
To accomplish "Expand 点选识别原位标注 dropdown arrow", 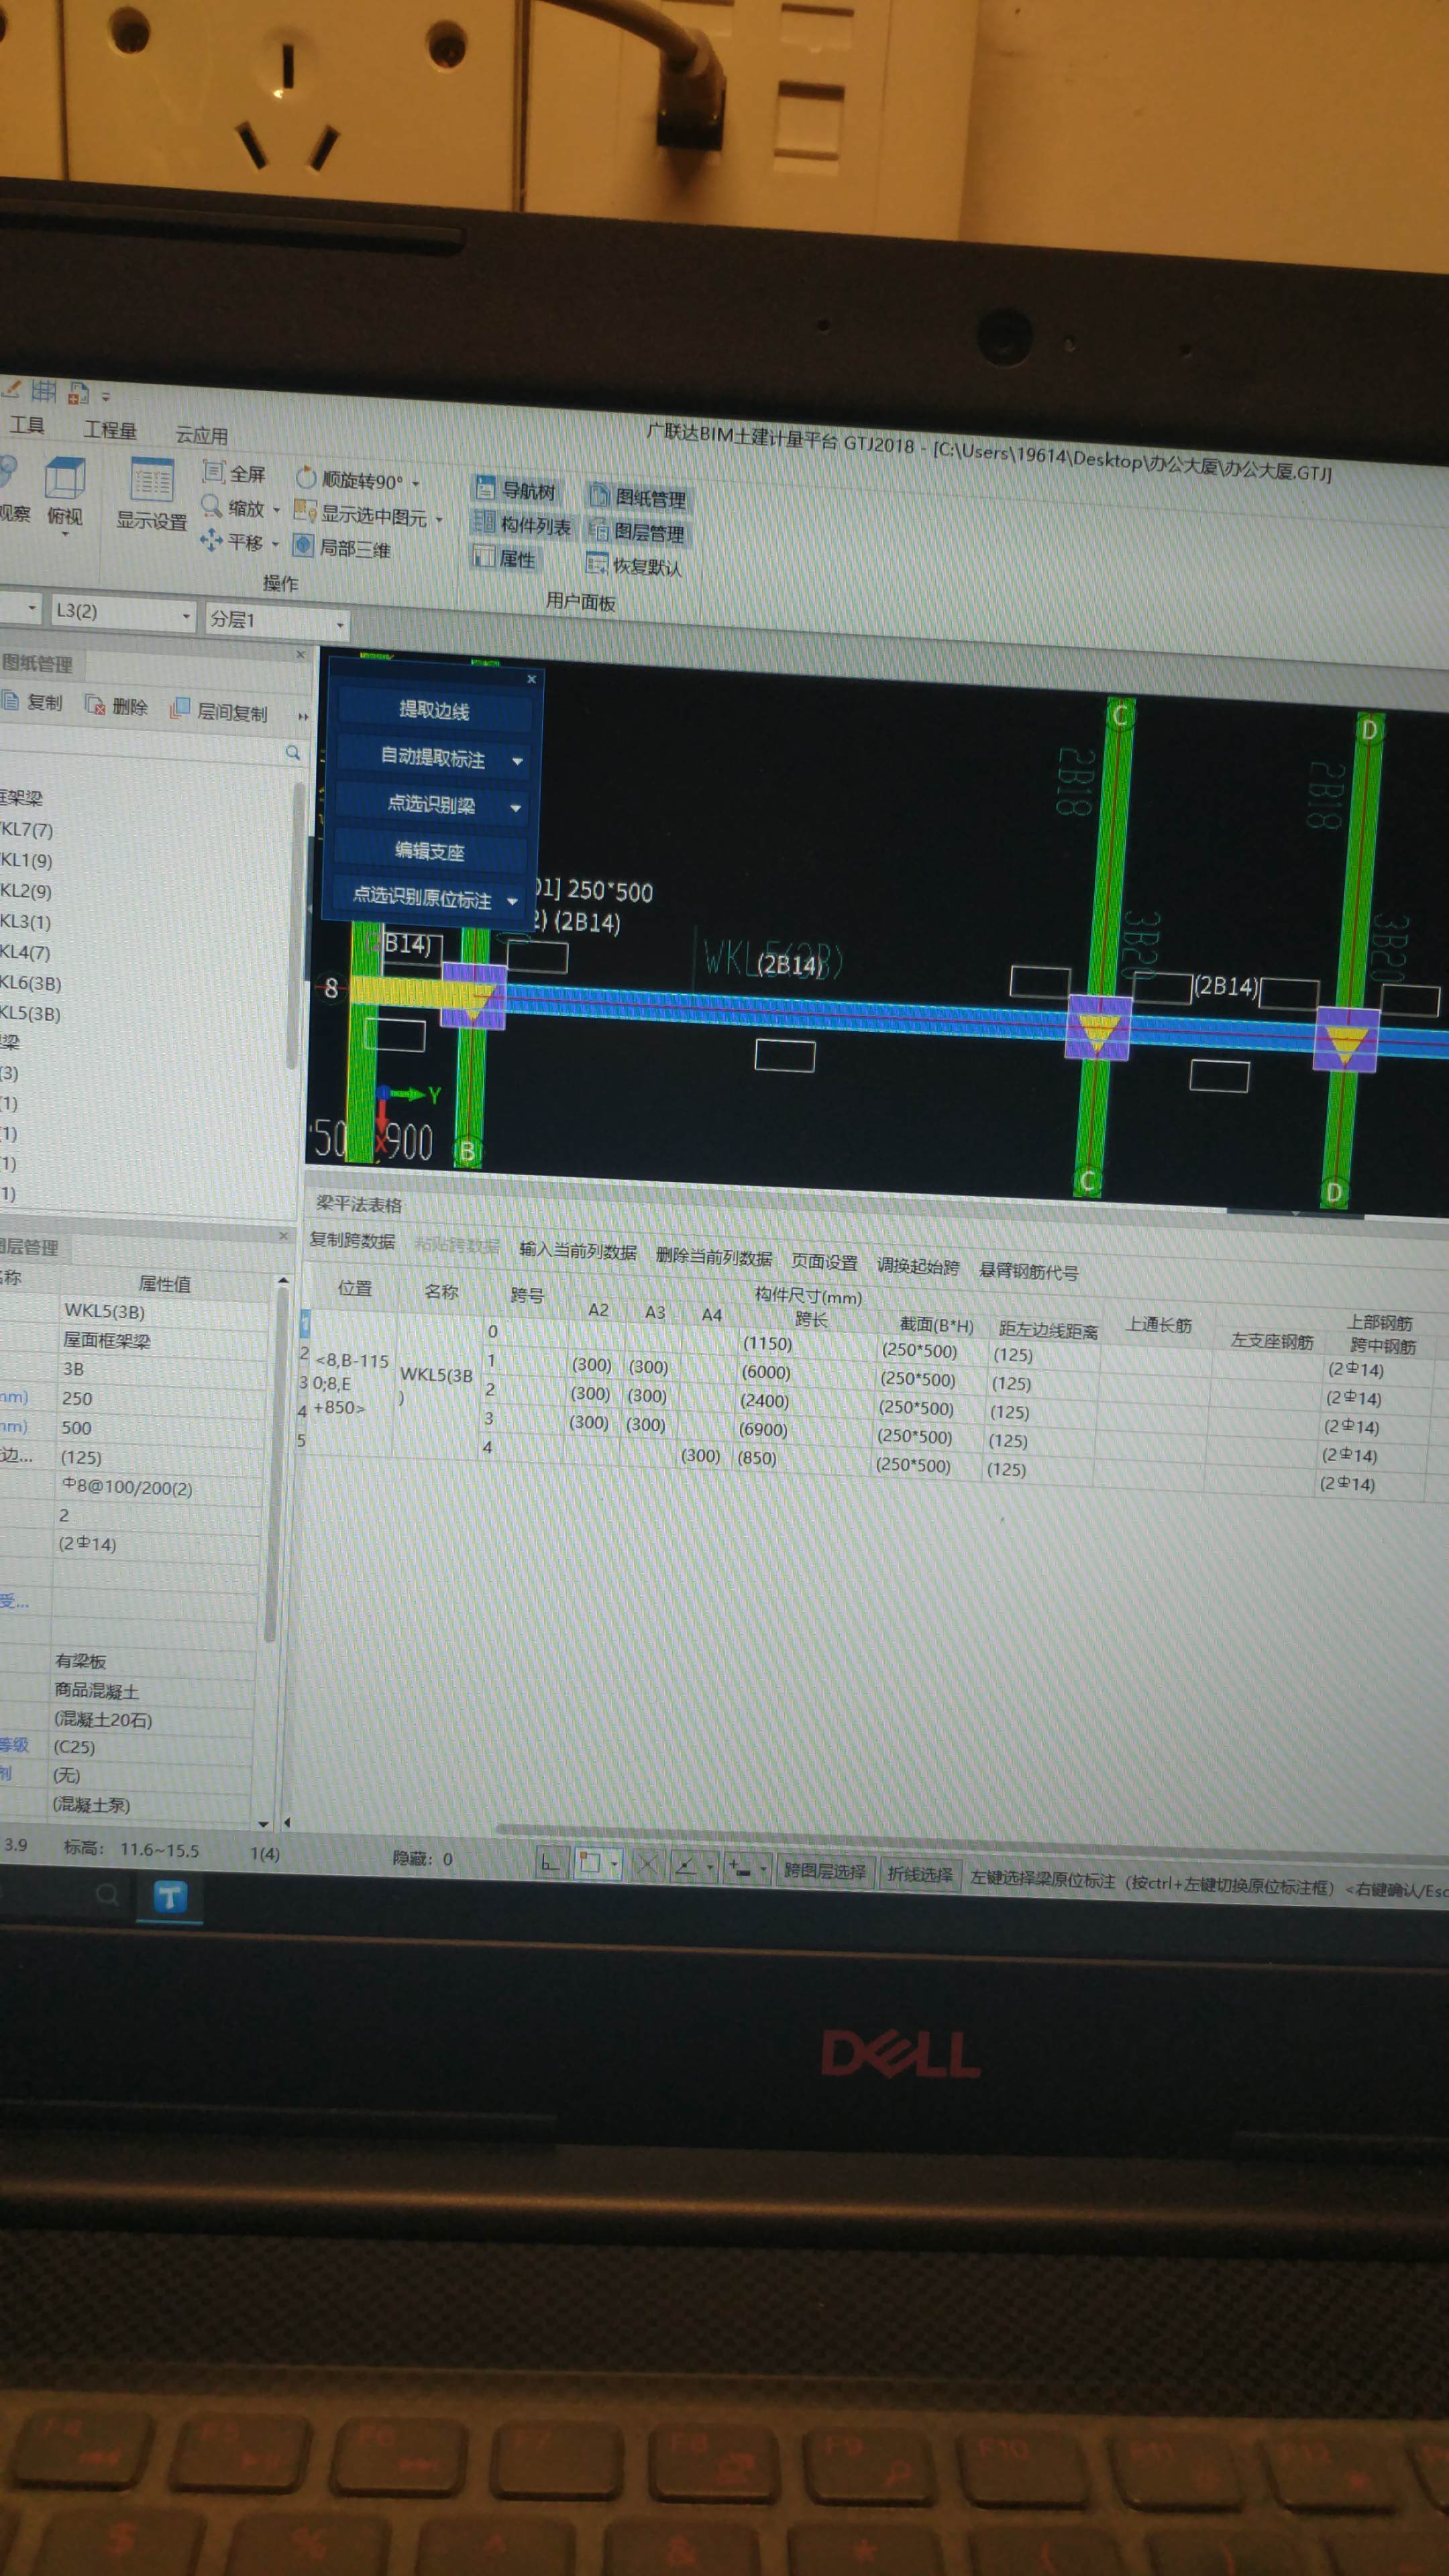I will (x=513, y=901).
